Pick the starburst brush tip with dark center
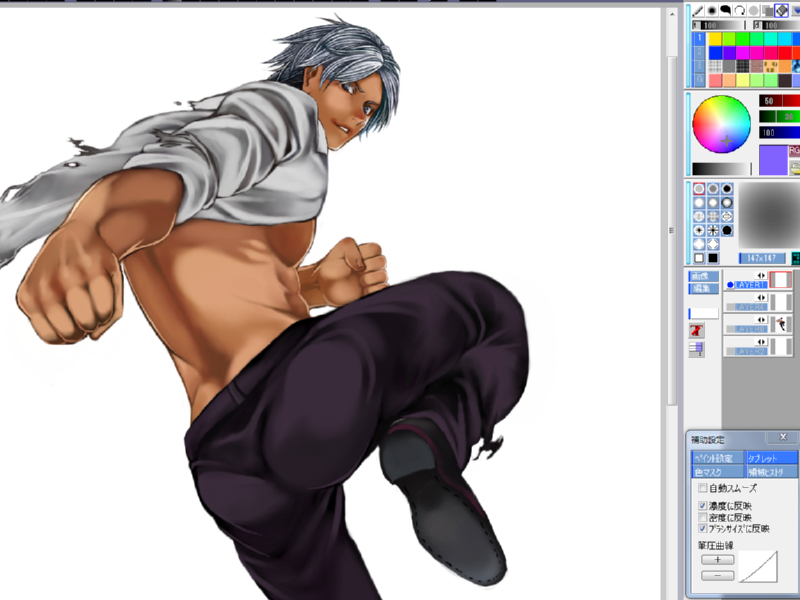Viewport: 800px width, 600px height. click(x=699, y=230)
